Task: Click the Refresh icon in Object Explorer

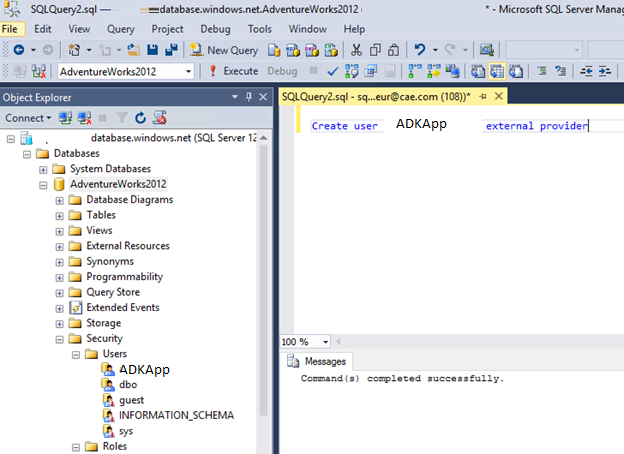Action: (140, 118)
